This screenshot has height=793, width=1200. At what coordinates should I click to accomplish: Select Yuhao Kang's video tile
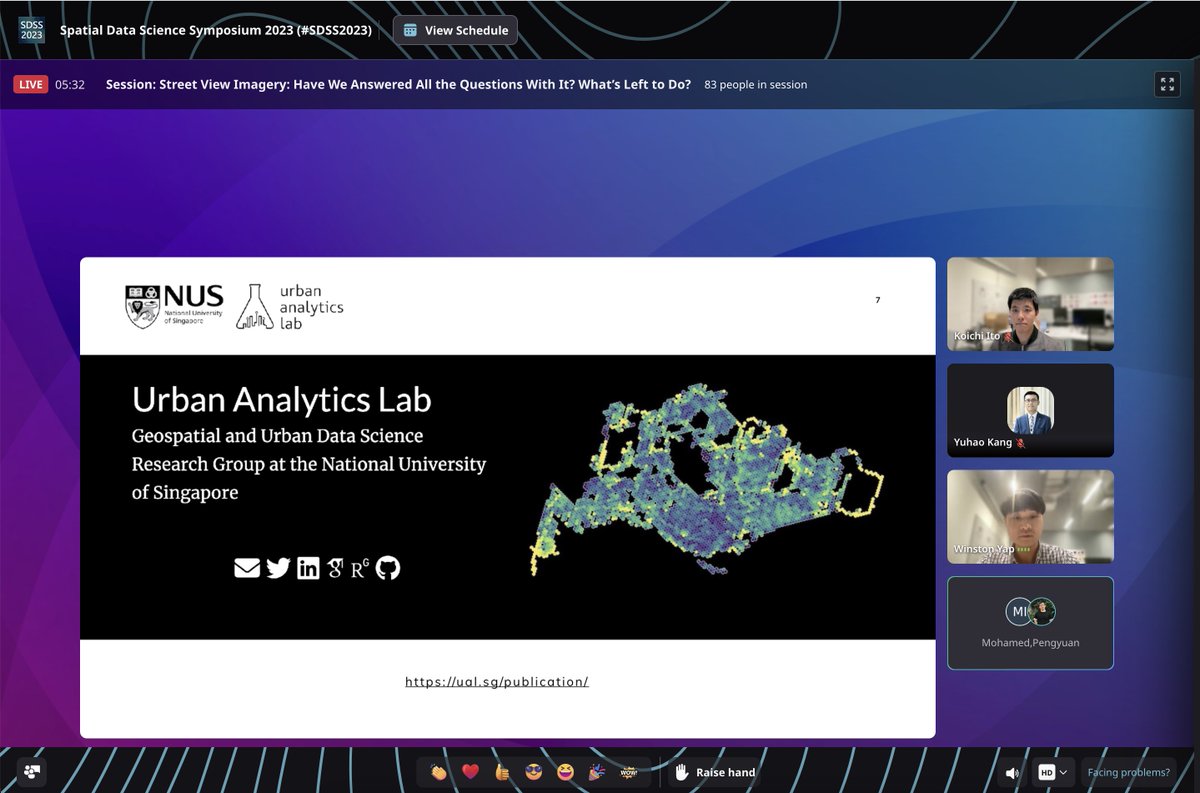click(x=1030, y=410)
